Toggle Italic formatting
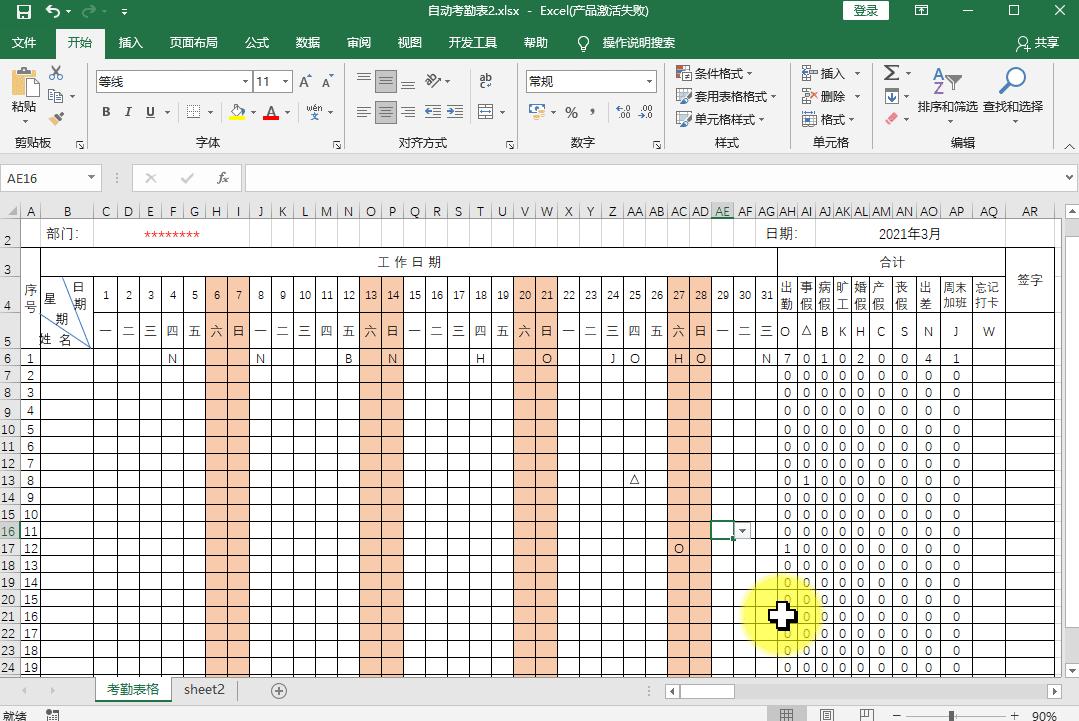The height and width of the screenshot is (721, 1079). [128, 112]
